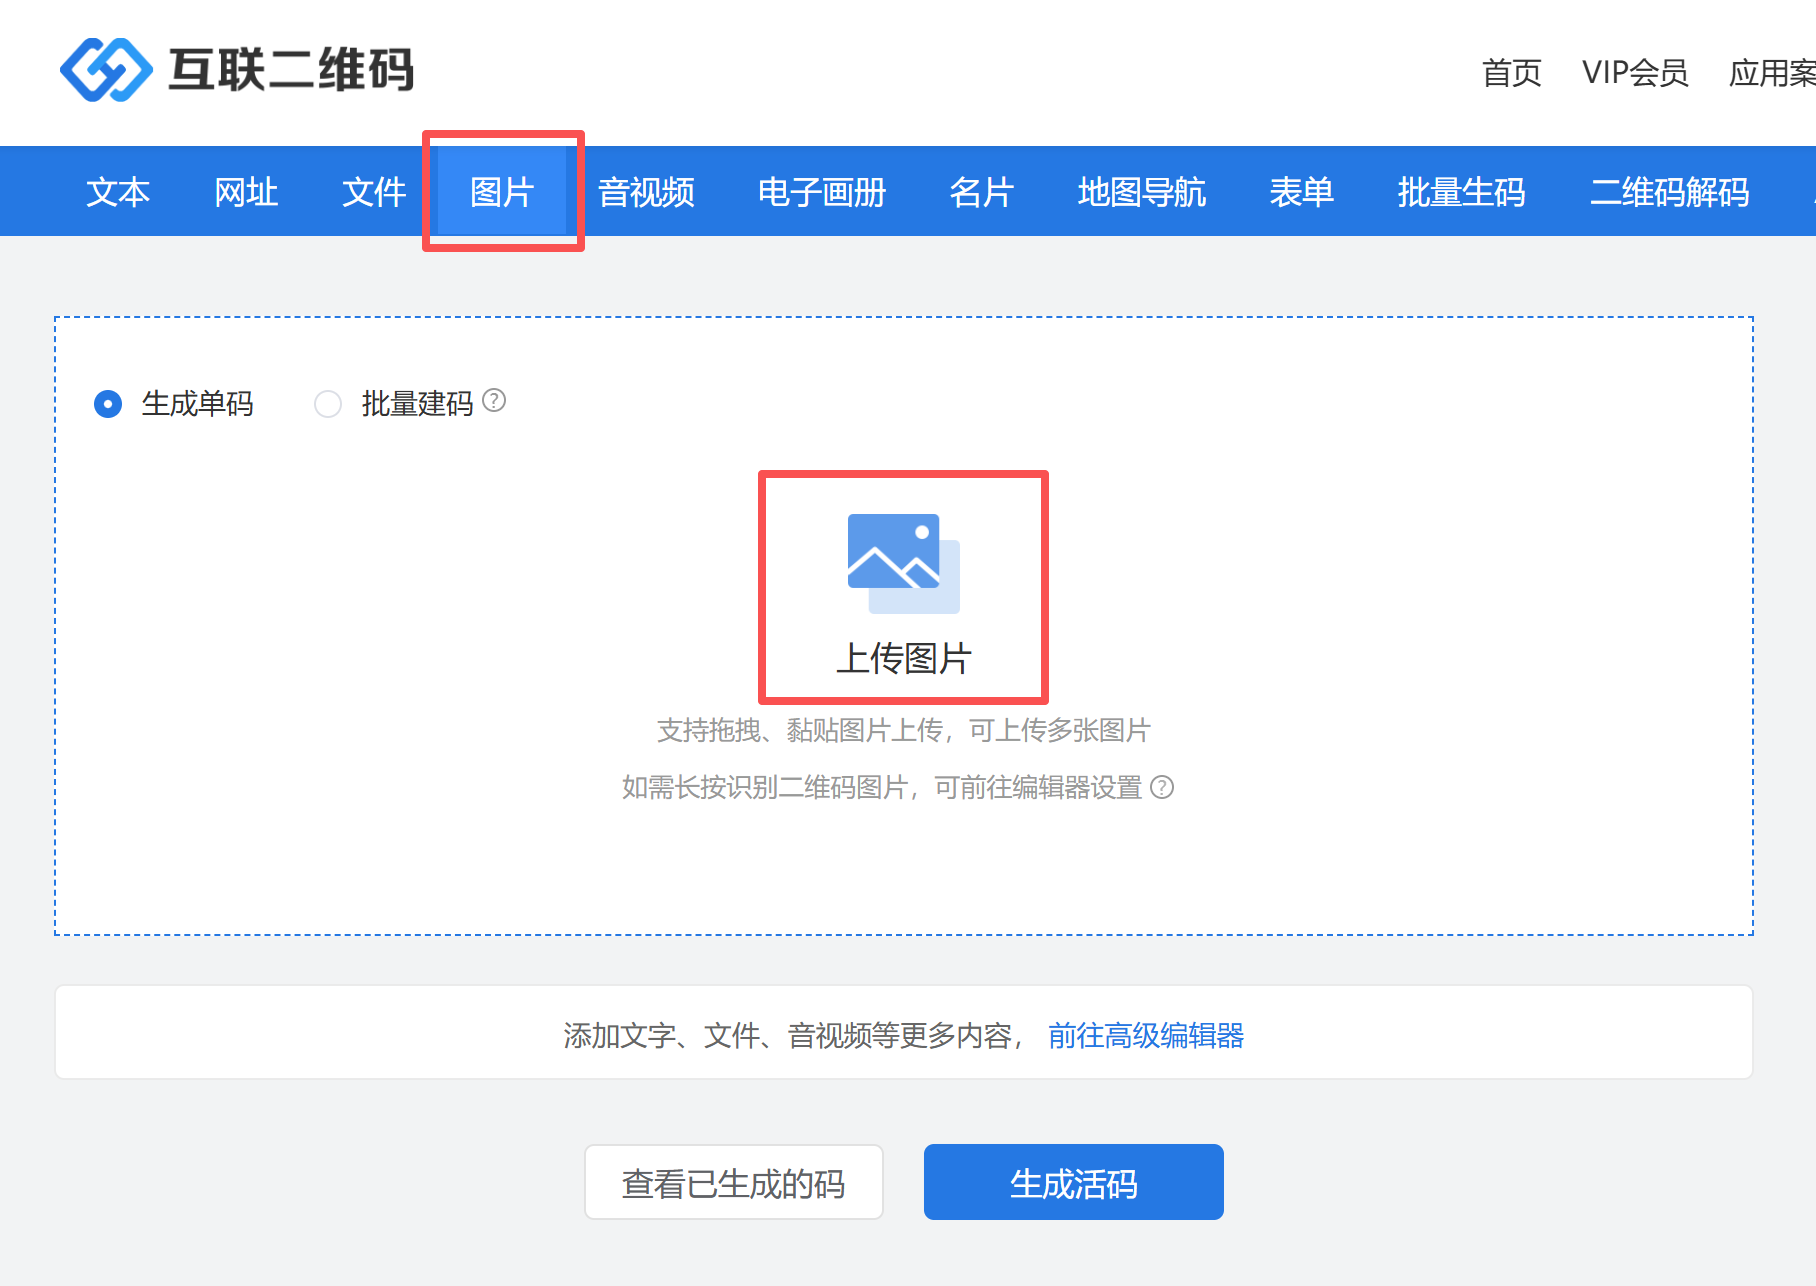Open the 音视频 tab
Viewport: 1816px width, 1286px height.
[x=646, y=192]
